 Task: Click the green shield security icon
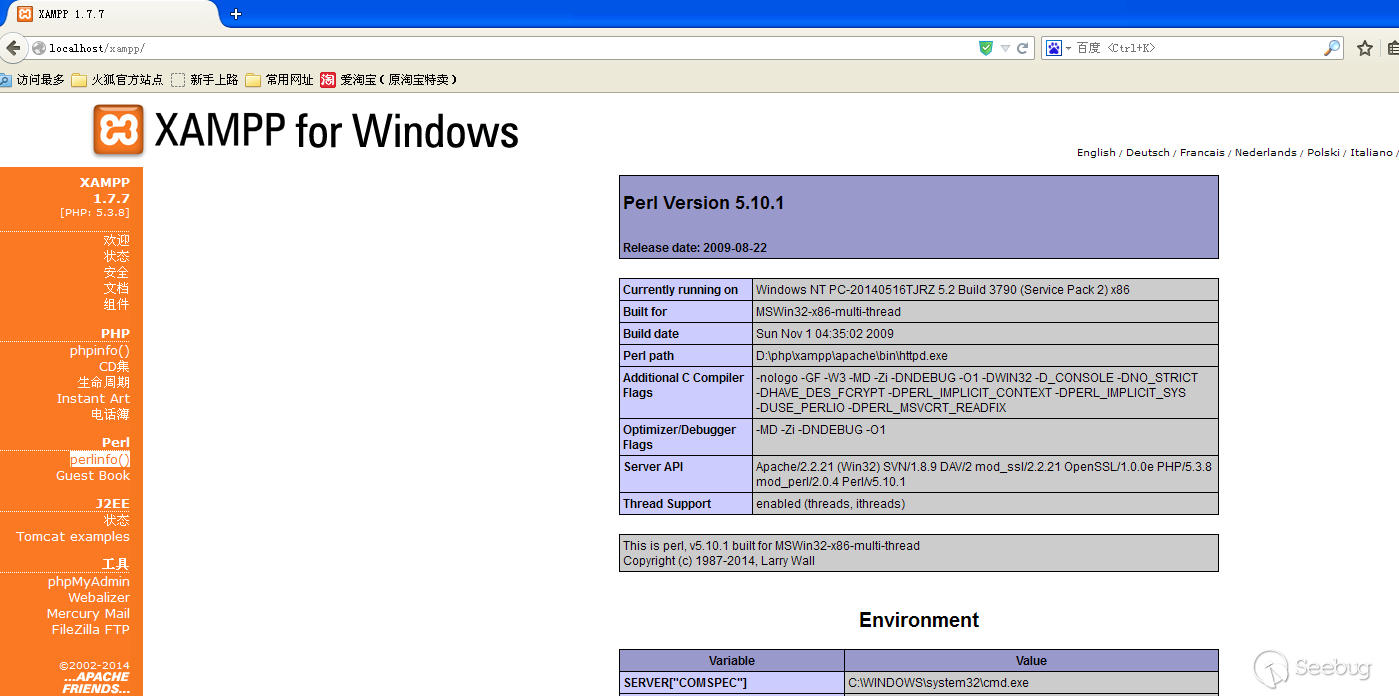(x=986, y=48)
